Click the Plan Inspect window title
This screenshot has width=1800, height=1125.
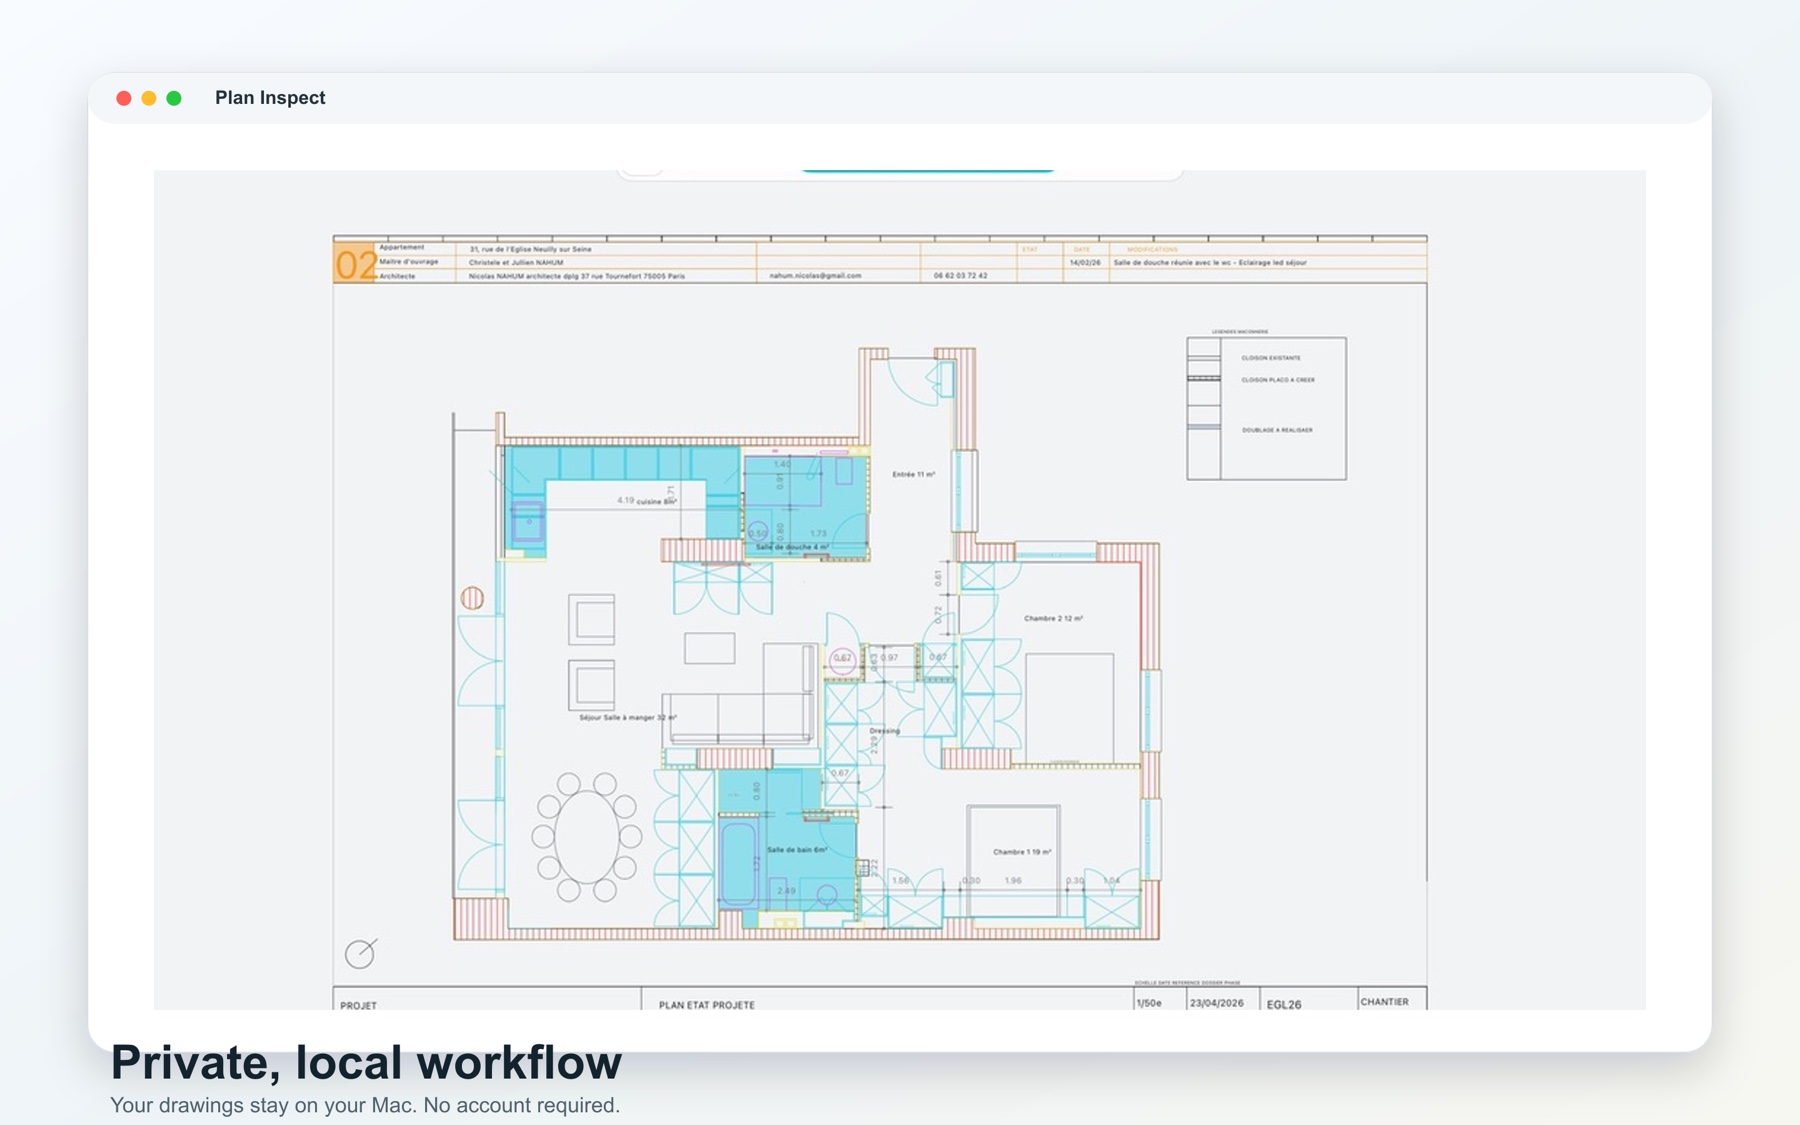tap(270, 98)
